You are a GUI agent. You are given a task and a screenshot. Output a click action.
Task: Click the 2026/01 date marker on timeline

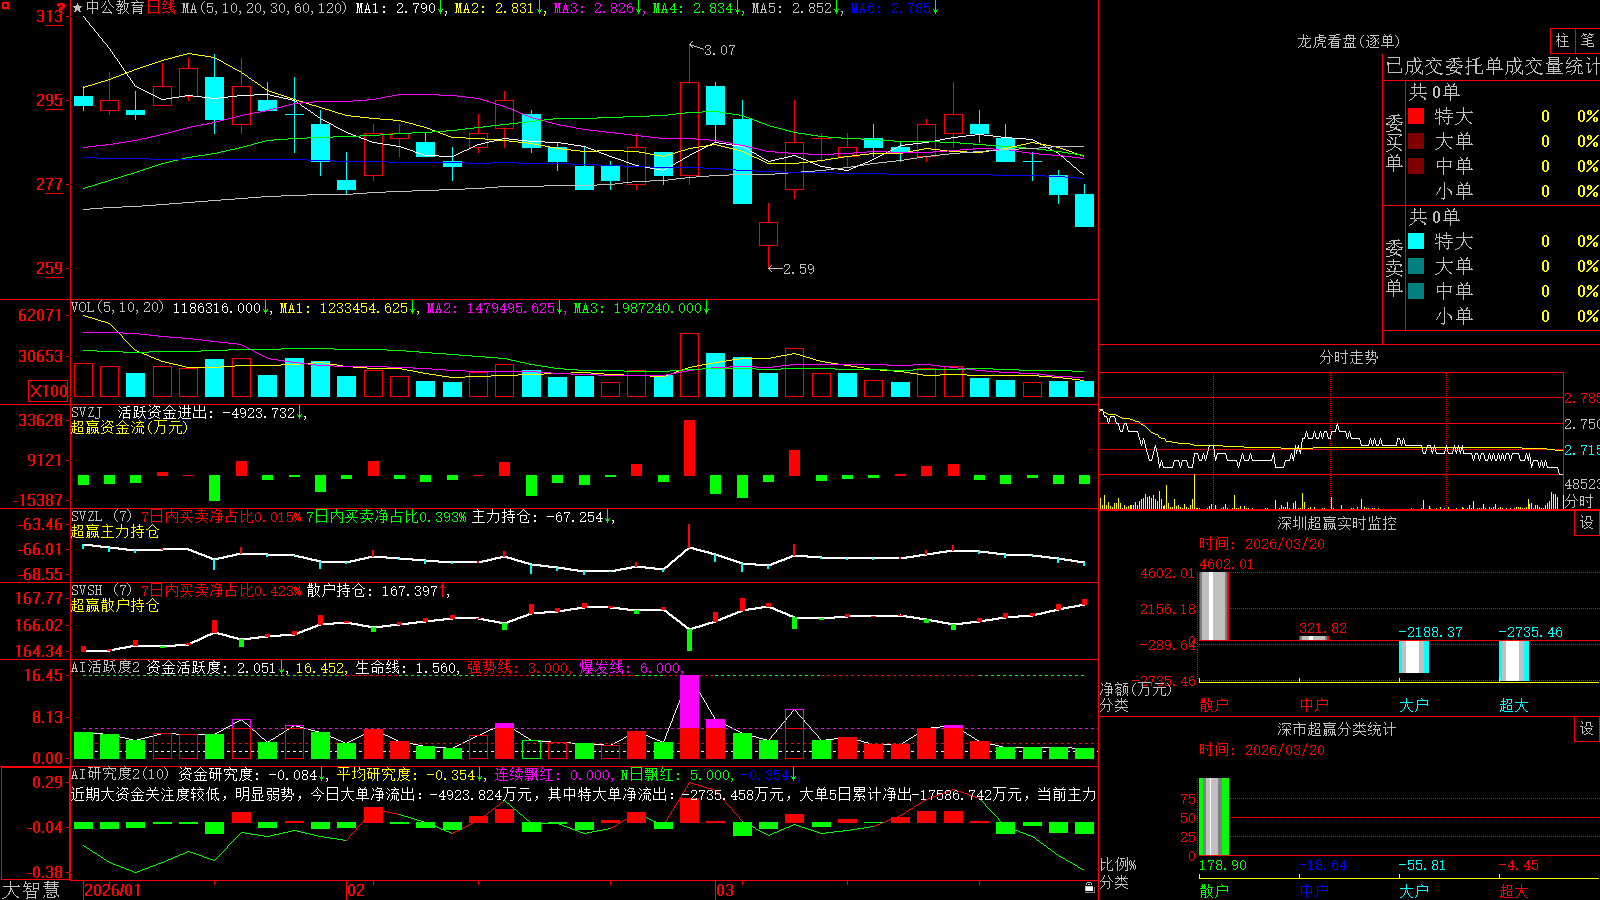(x=113, y=890)
